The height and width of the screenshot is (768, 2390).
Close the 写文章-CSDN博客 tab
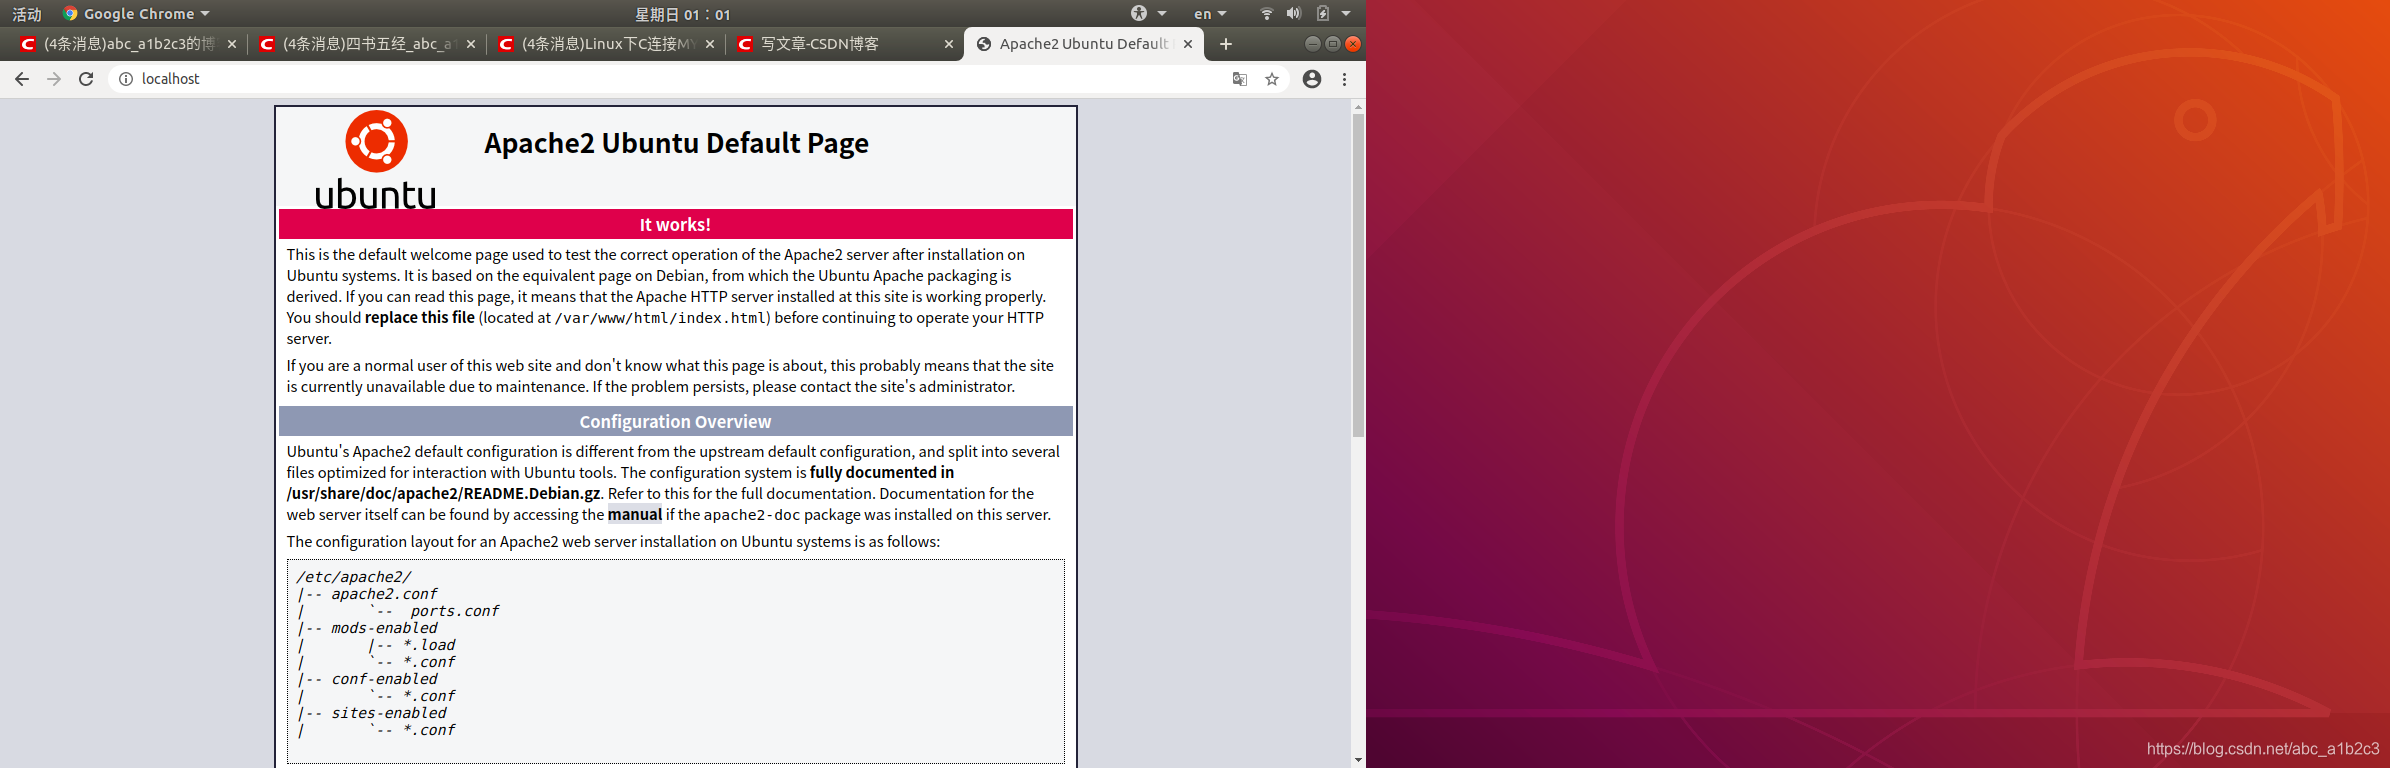coord(949,44)
